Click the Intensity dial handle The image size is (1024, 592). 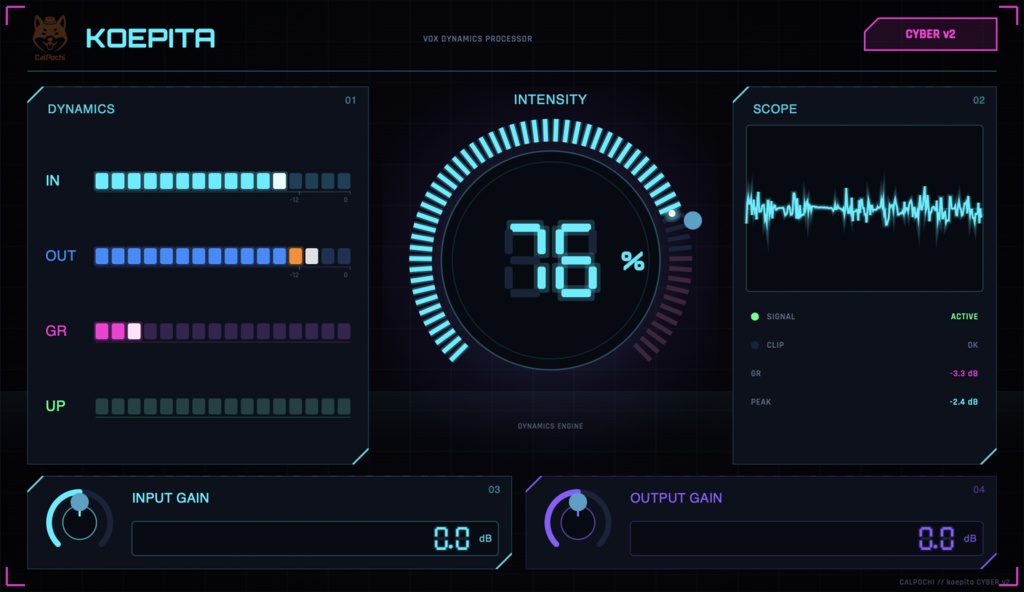pyautogui.click(x=692, y=220)
